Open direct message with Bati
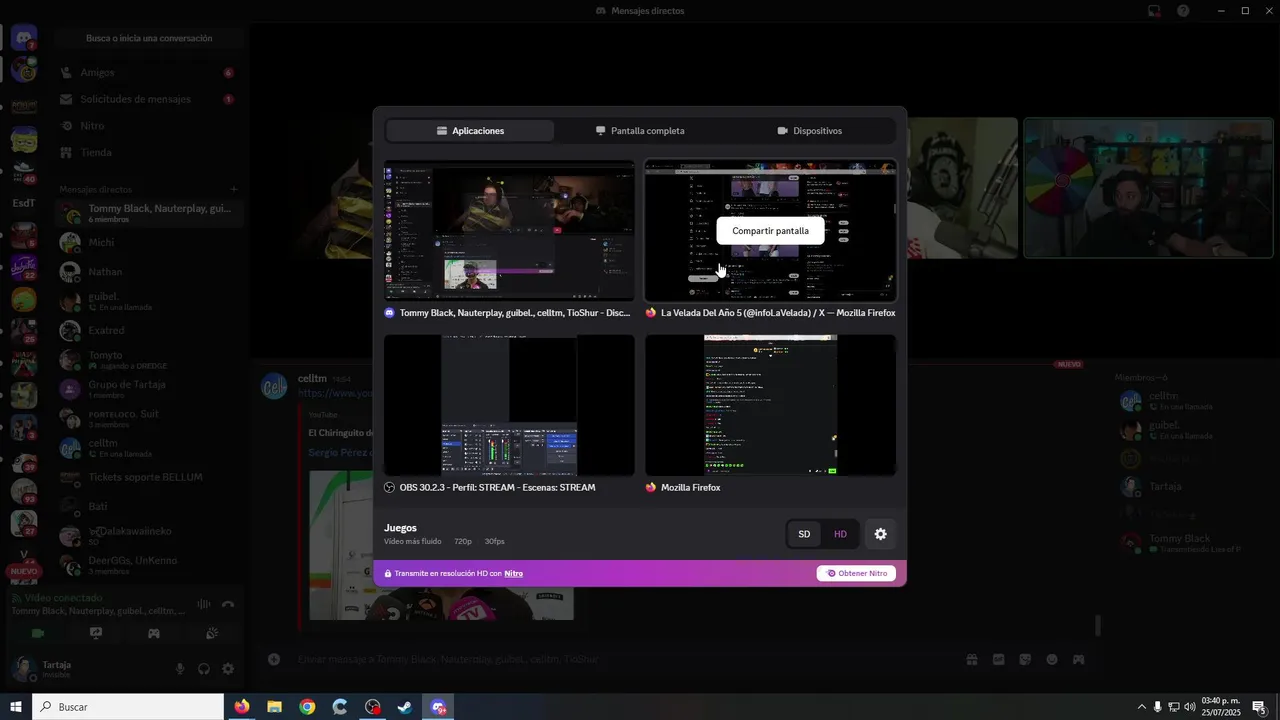Screen dimensions: 1280x720 [148, 506]
